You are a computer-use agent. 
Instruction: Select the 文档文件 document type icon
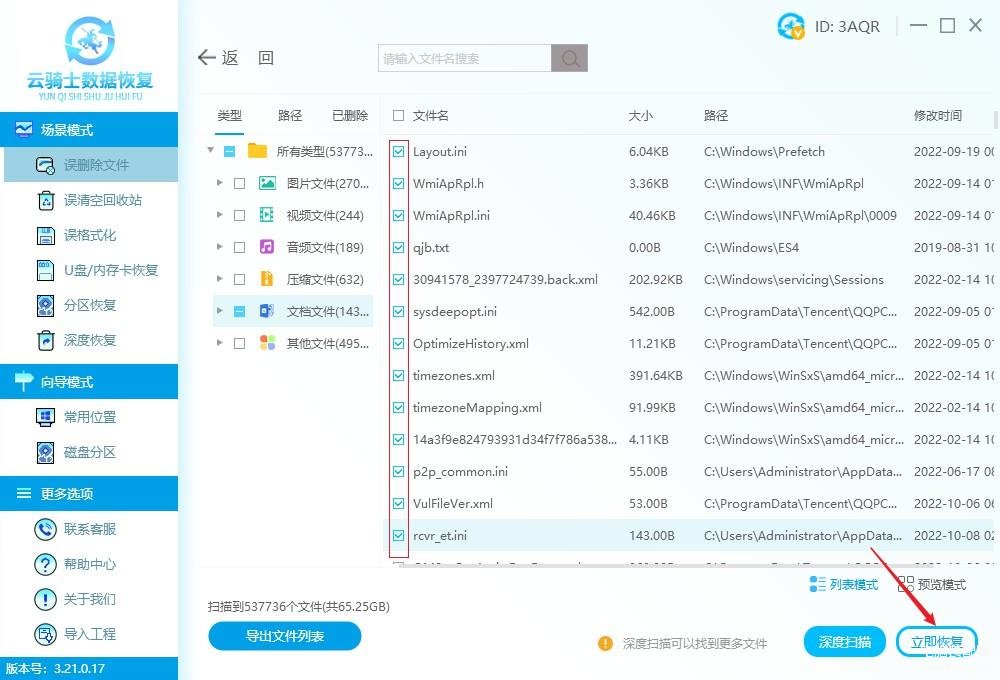(x=267, y=311)
